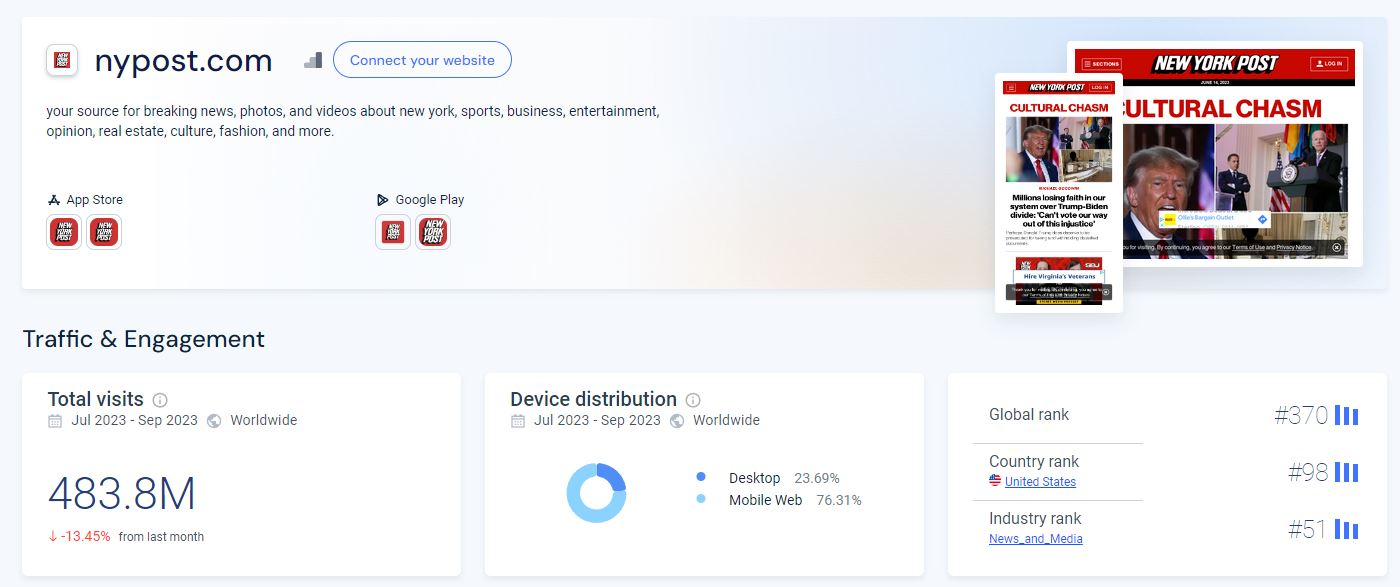This screenshot has width=1400, height=587.
Task: Open the first New York Post Google Play app
Action: point(393,232)
